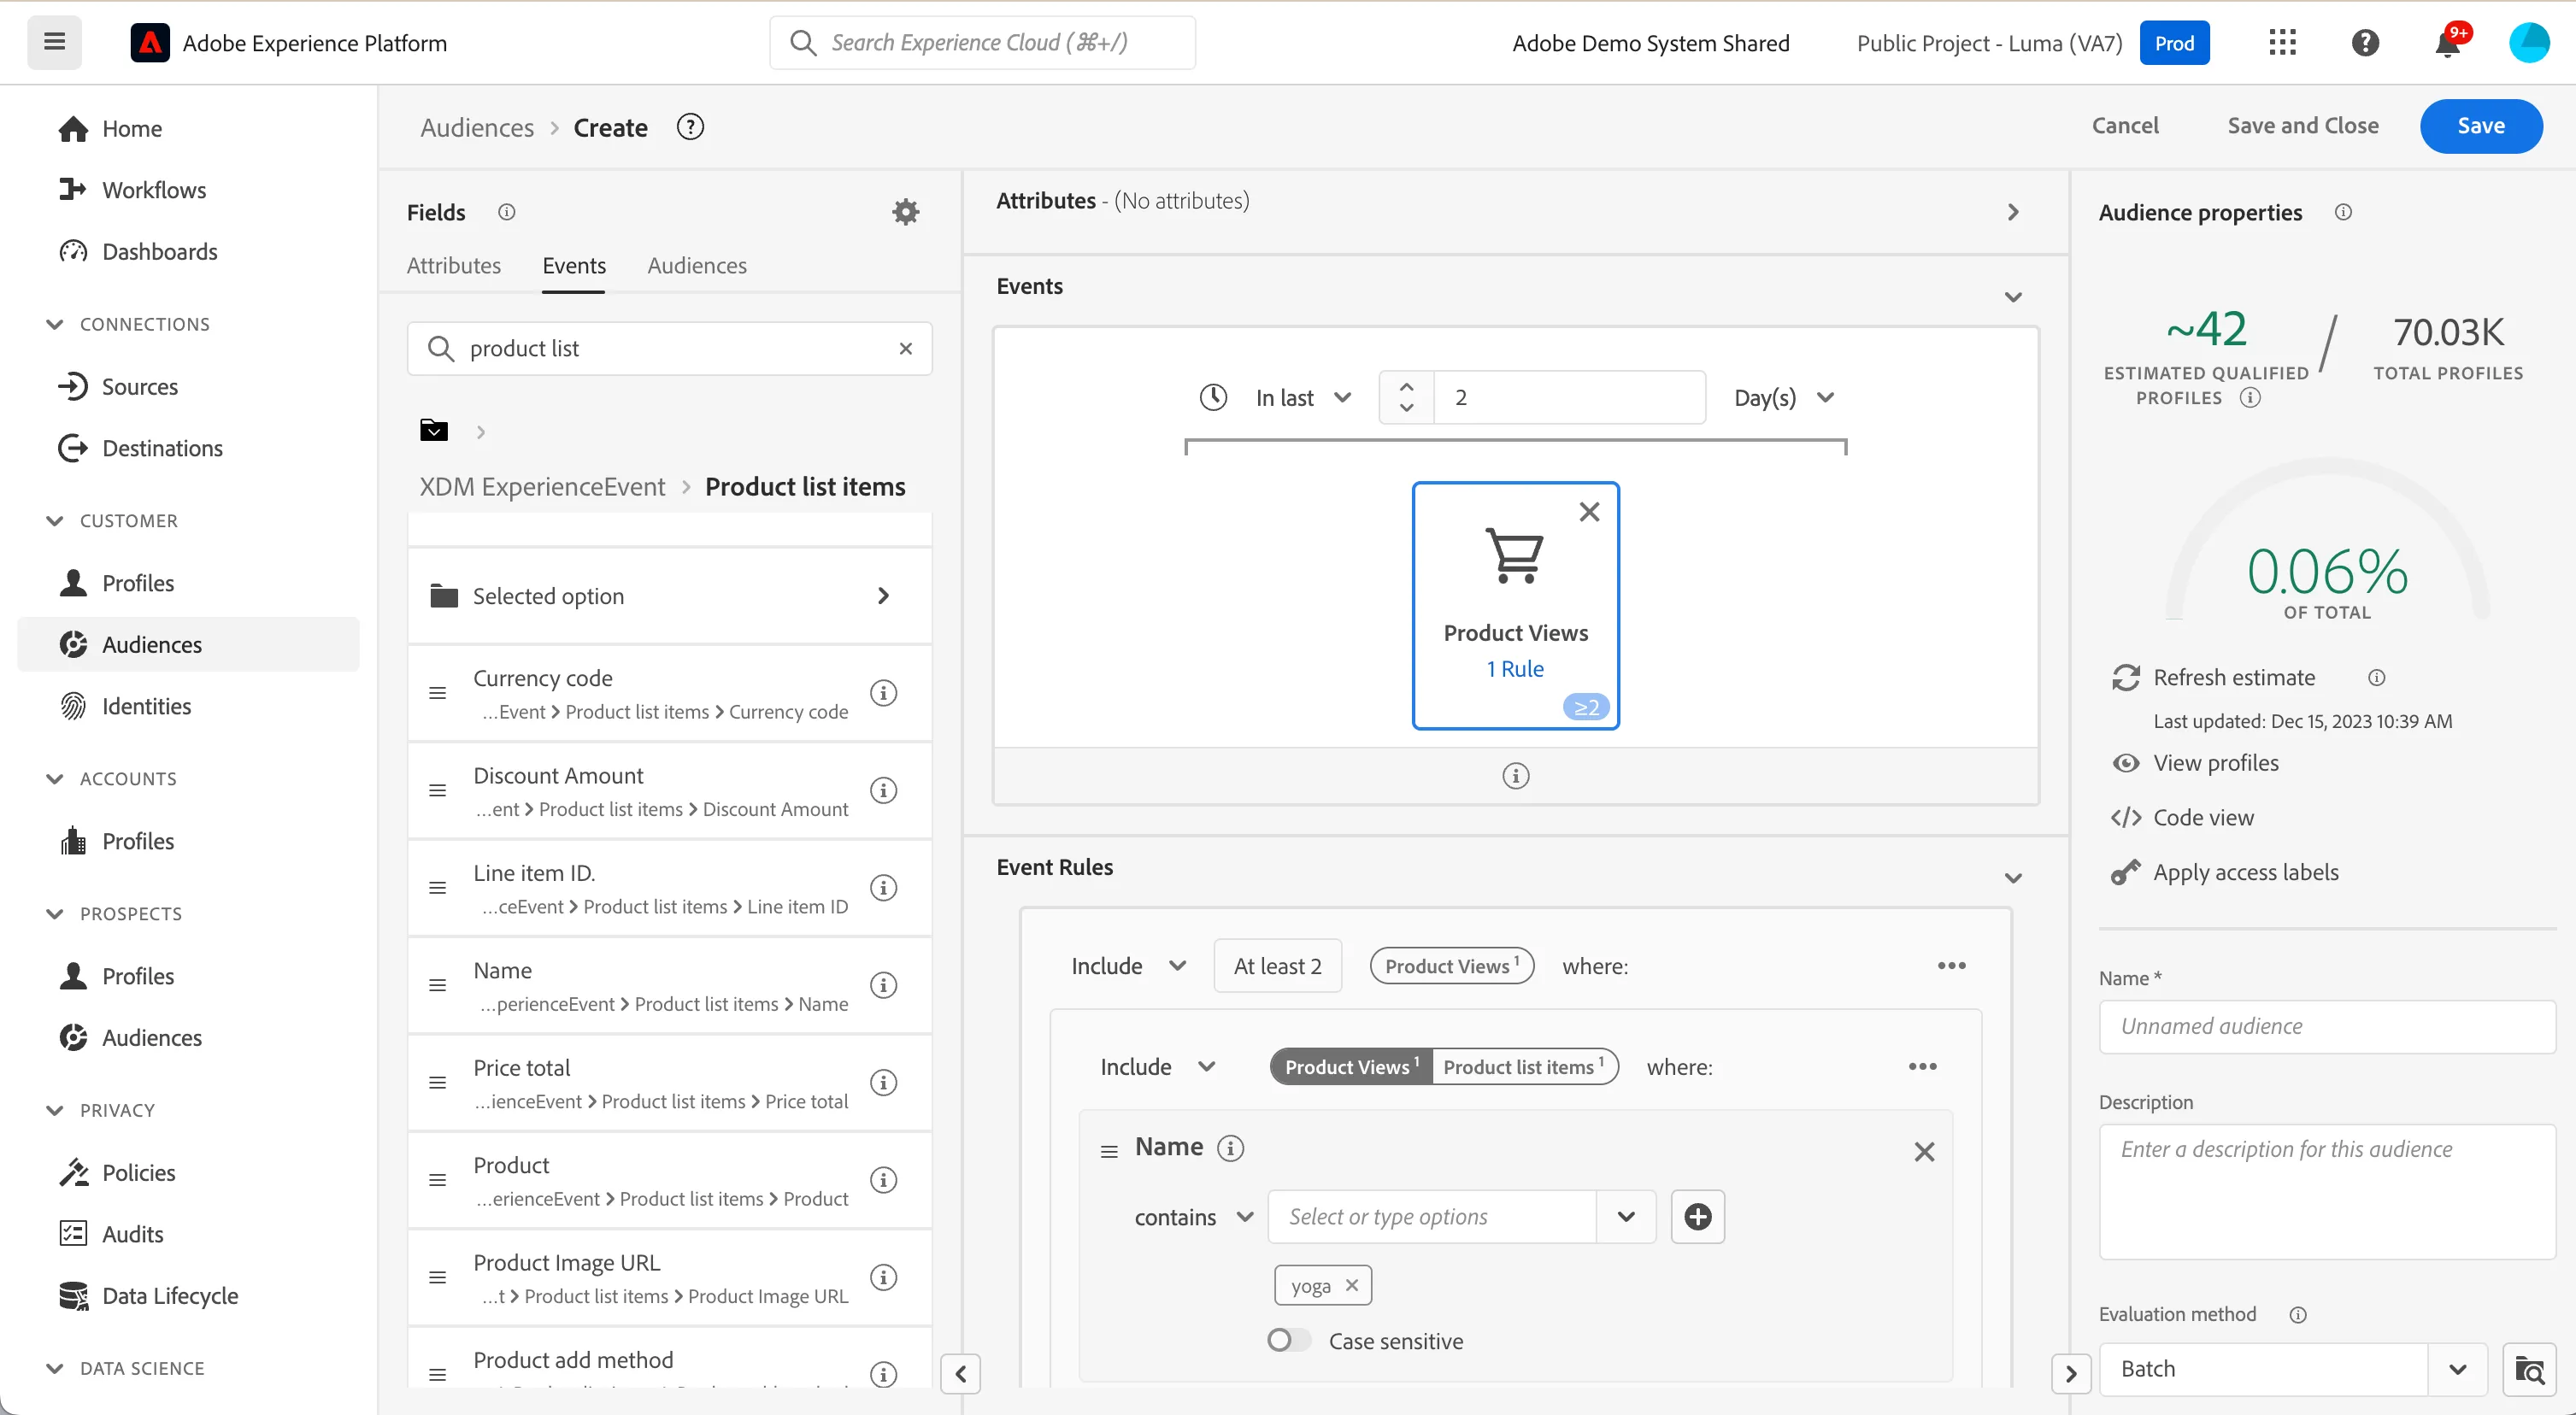Click the Refresh estimate icon
Screen dimensions: 2576x1415
(x=2125, y=677)
